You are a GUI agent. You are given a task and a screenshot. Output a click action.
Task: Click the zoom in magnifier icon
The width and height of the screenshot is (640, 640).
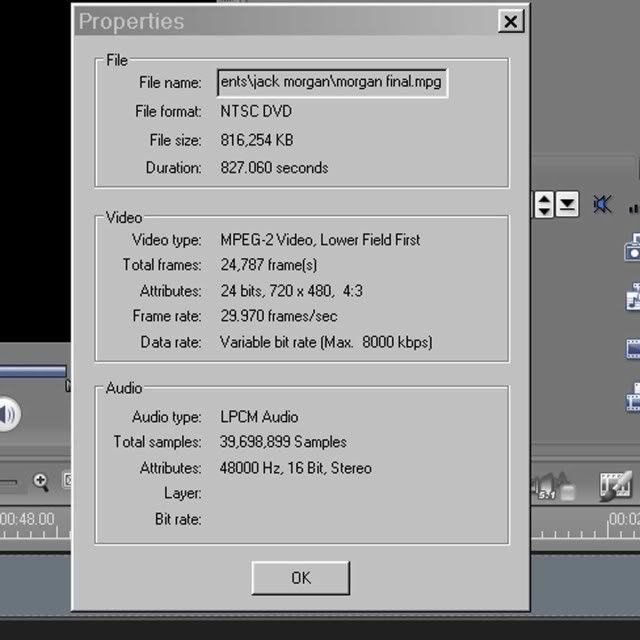41,482
